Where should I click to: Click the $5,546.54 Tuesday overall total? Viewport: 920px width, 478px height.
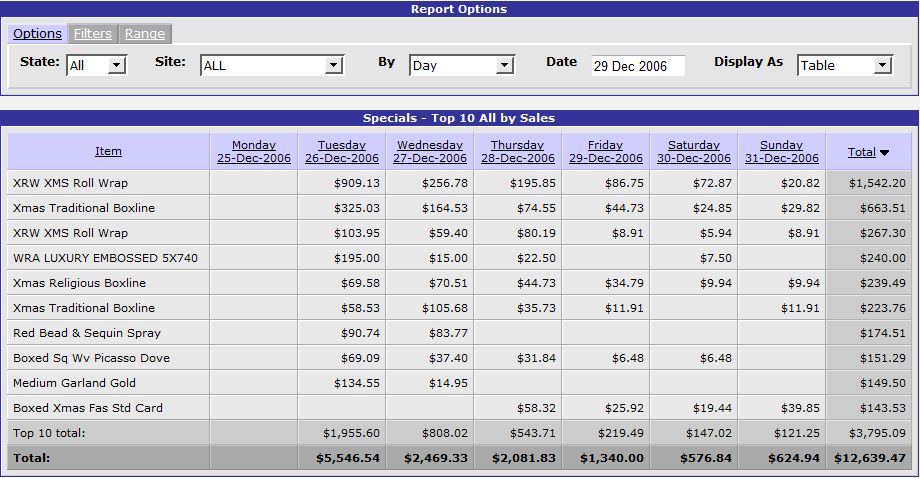click(348, 458)
